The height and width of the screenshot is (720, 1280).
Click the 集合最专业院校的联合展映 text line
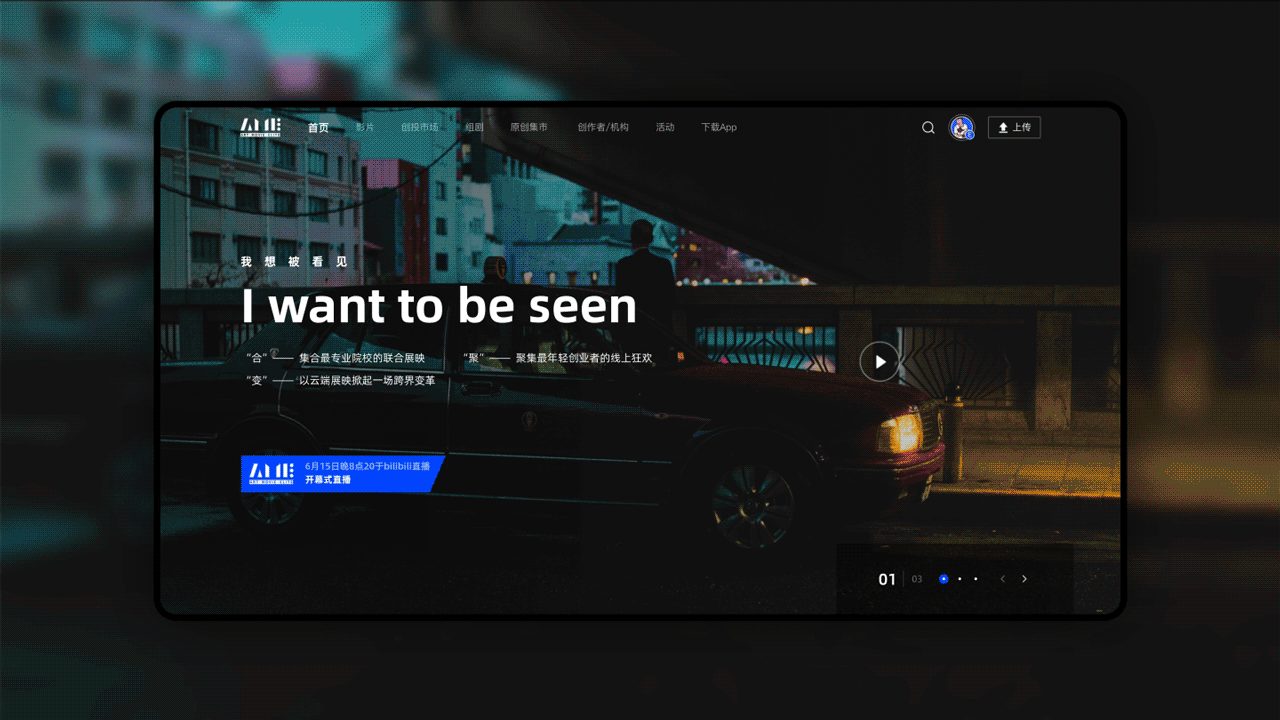(x=362, y=358)
